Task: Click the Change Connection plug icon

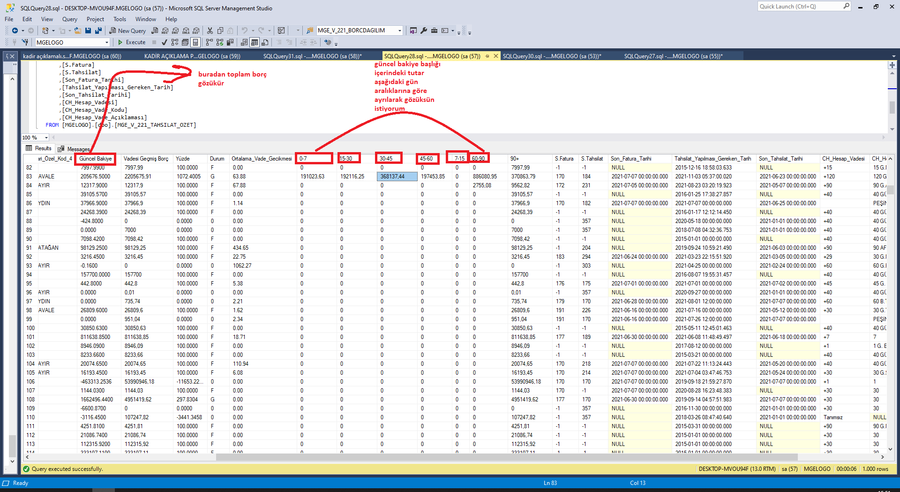Action: coord(25,42)
